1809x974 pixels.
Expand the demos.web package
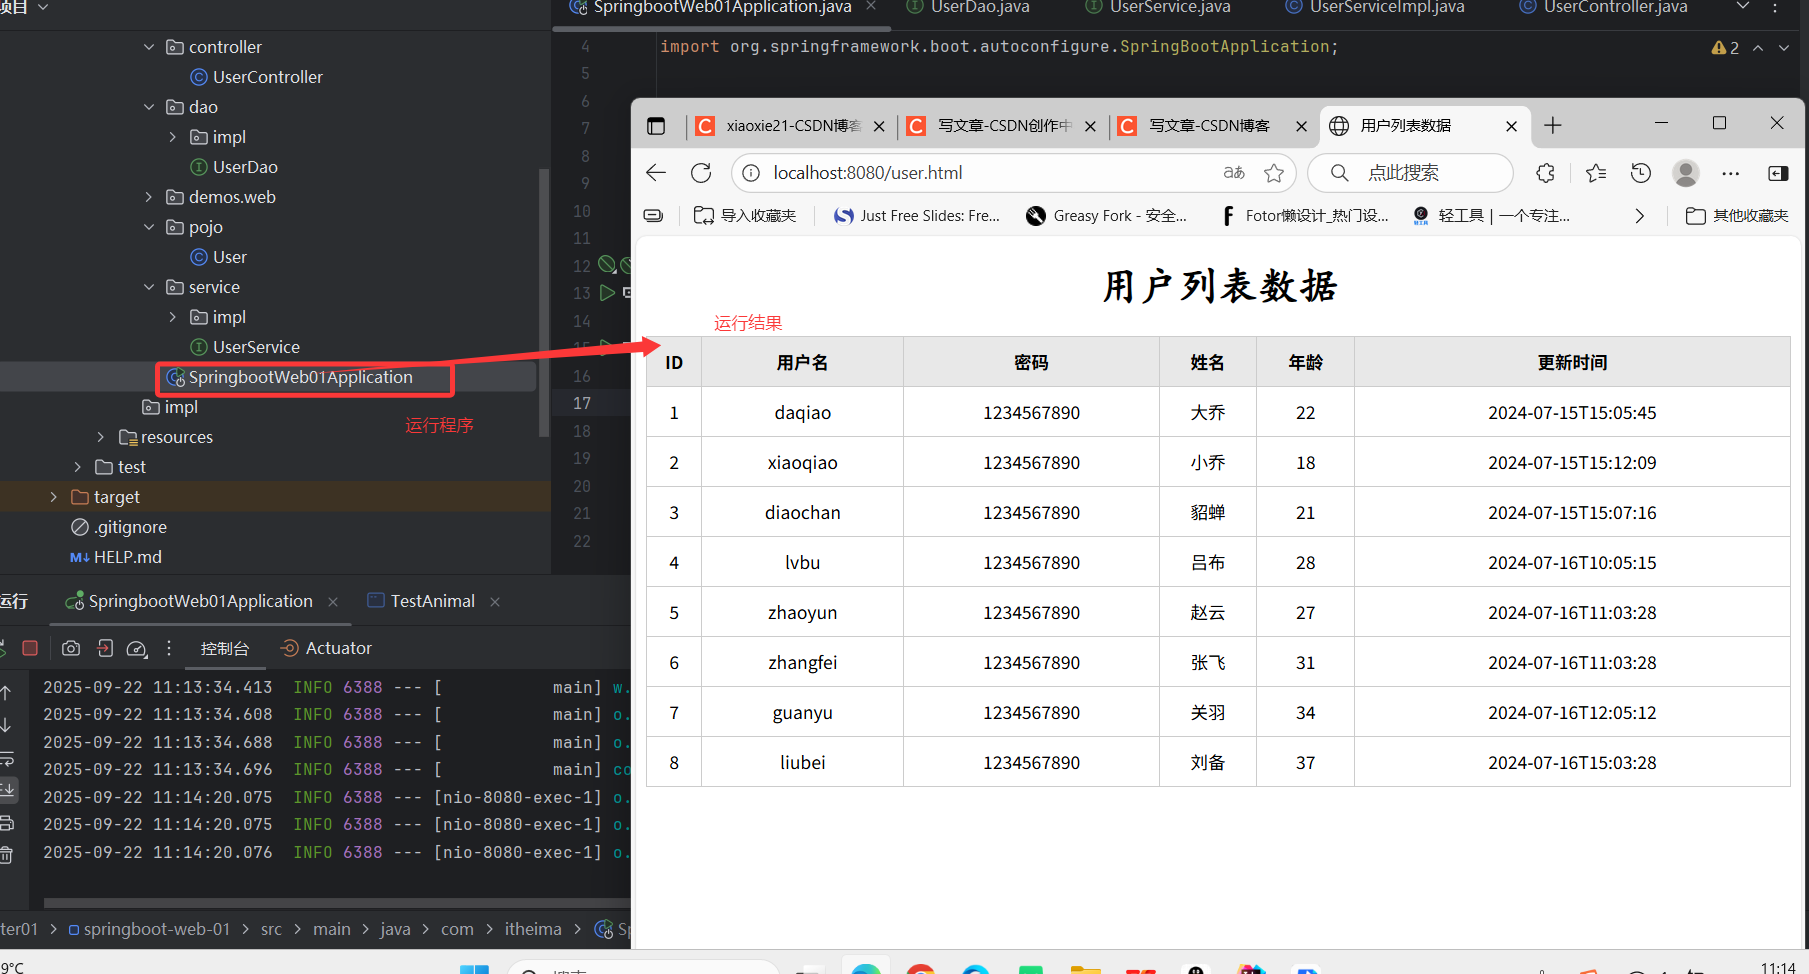(149, 197)
